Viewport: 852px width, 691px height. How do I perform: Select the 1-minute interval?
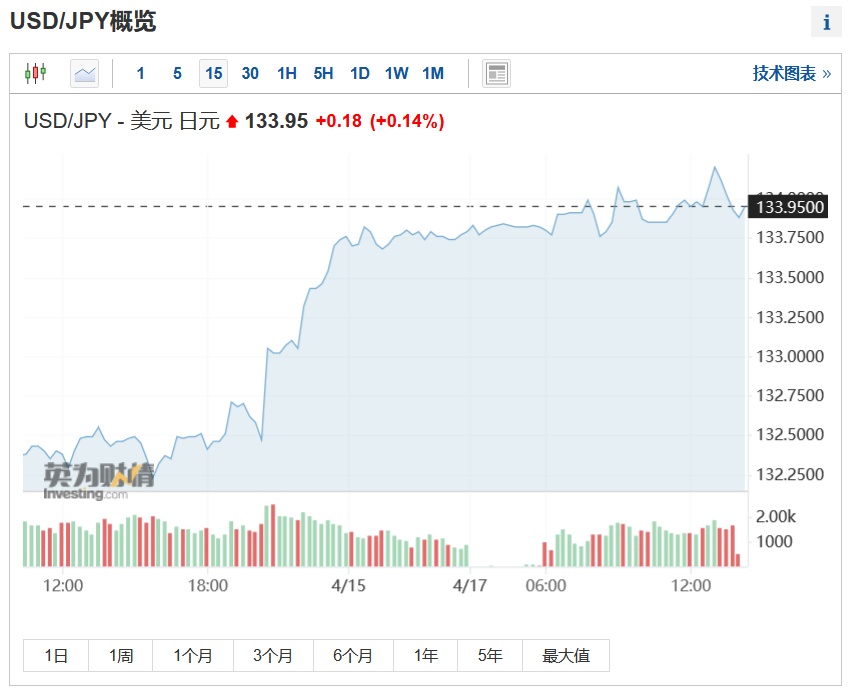(141, 73)
